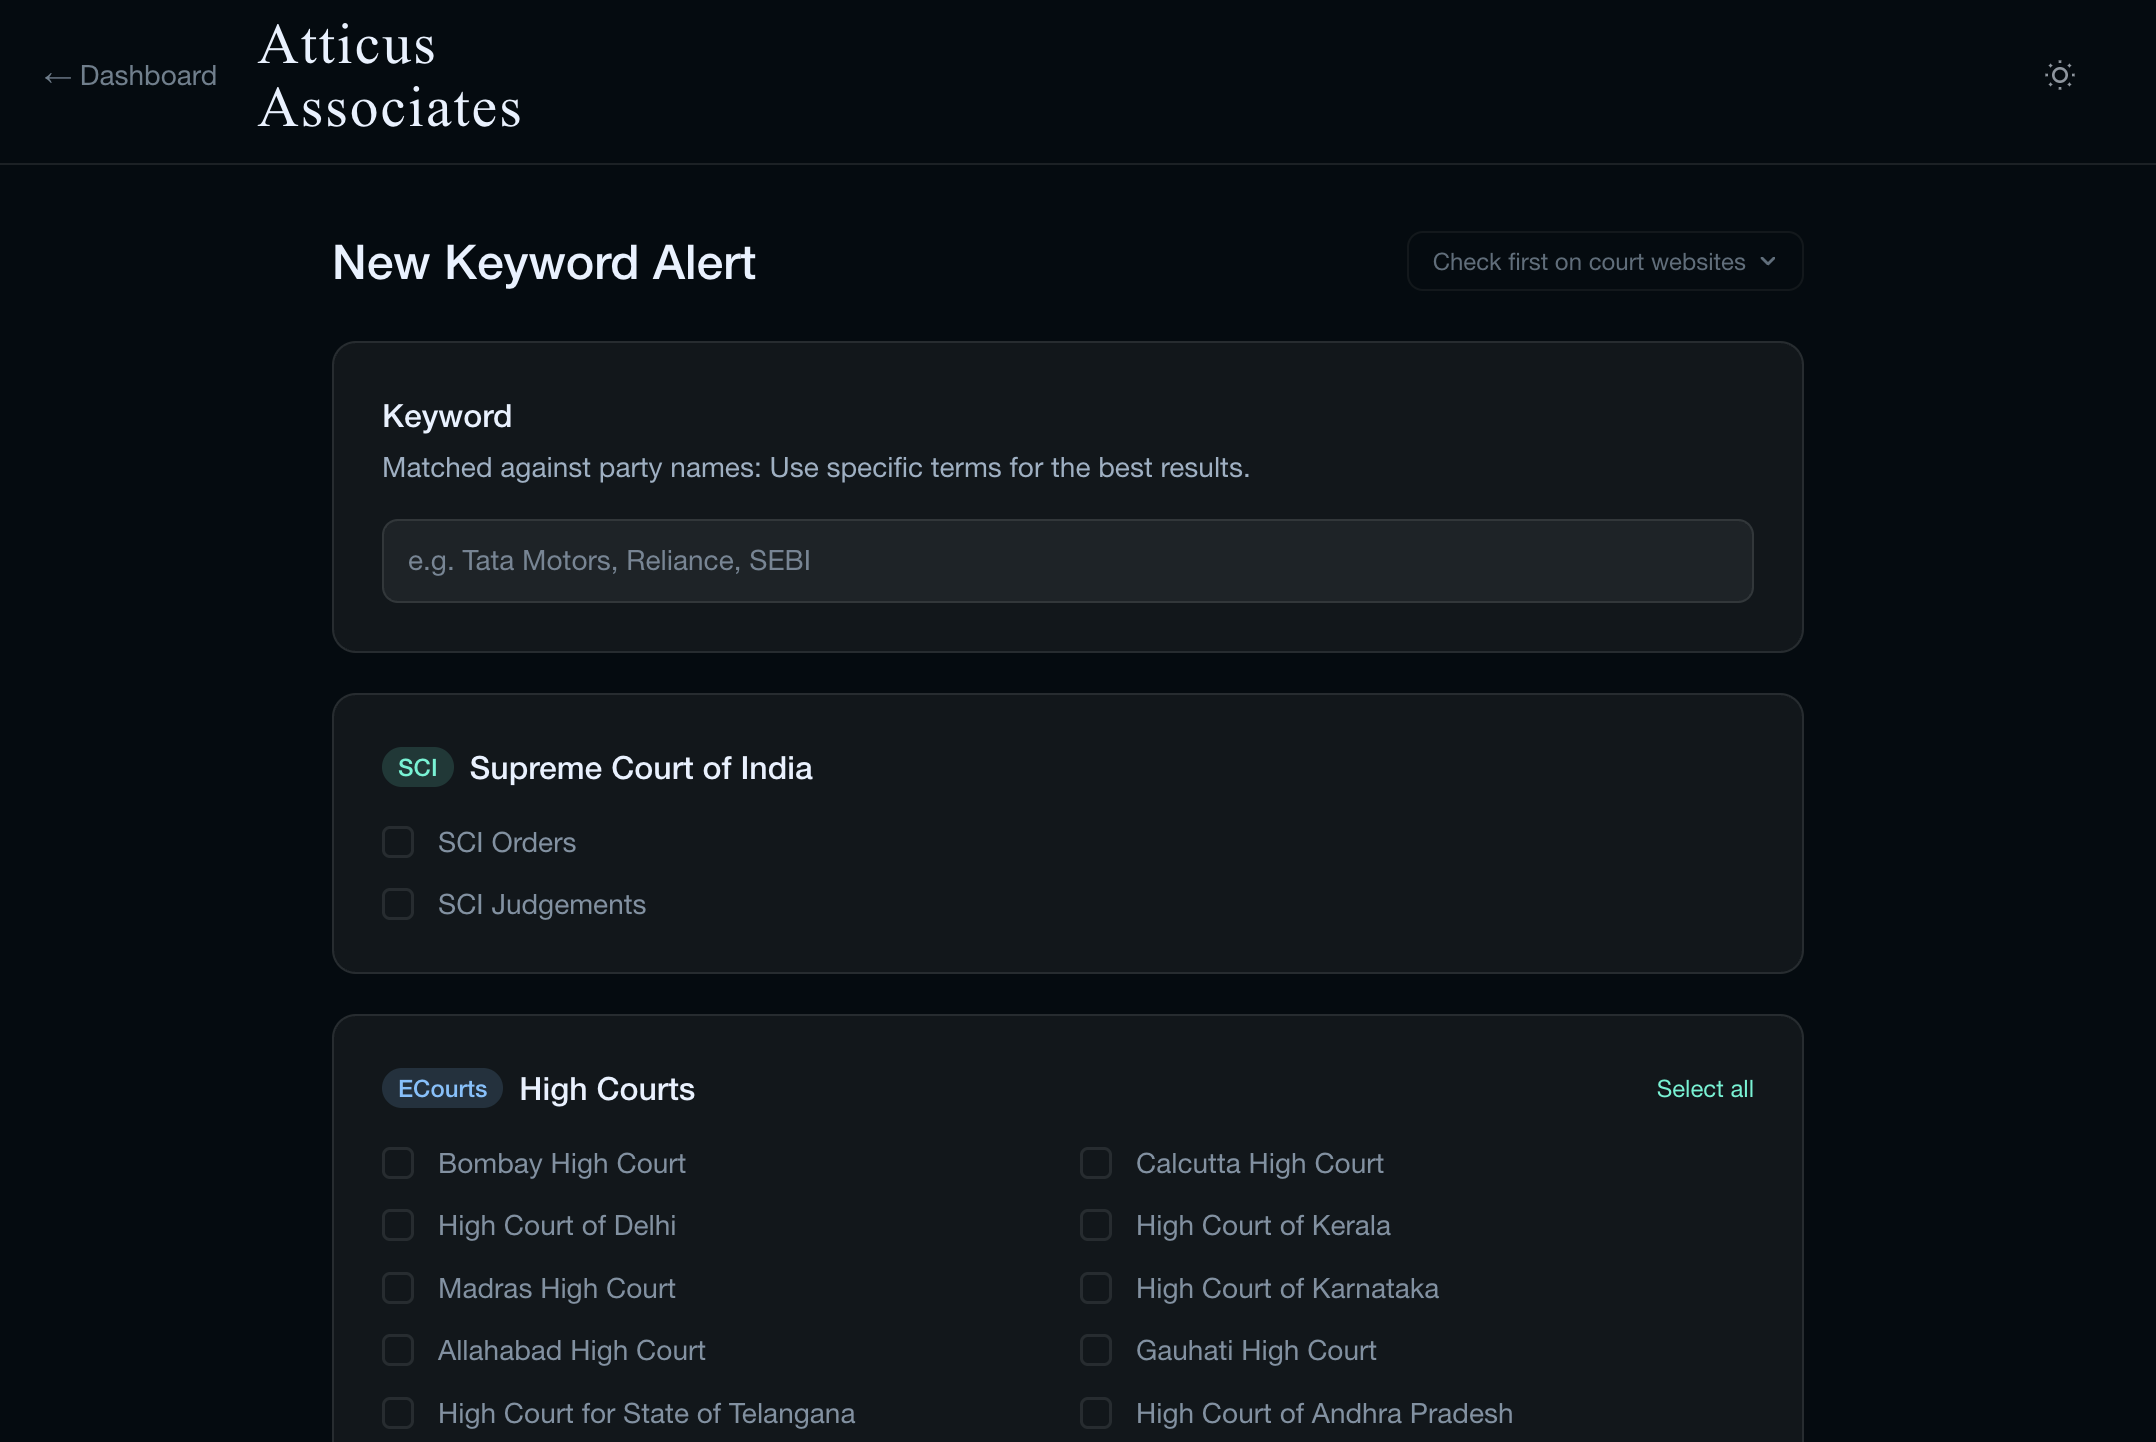Check the Bombay High Court option
Viewport: 2156px width, 1442px height.
pos(398,1163)
